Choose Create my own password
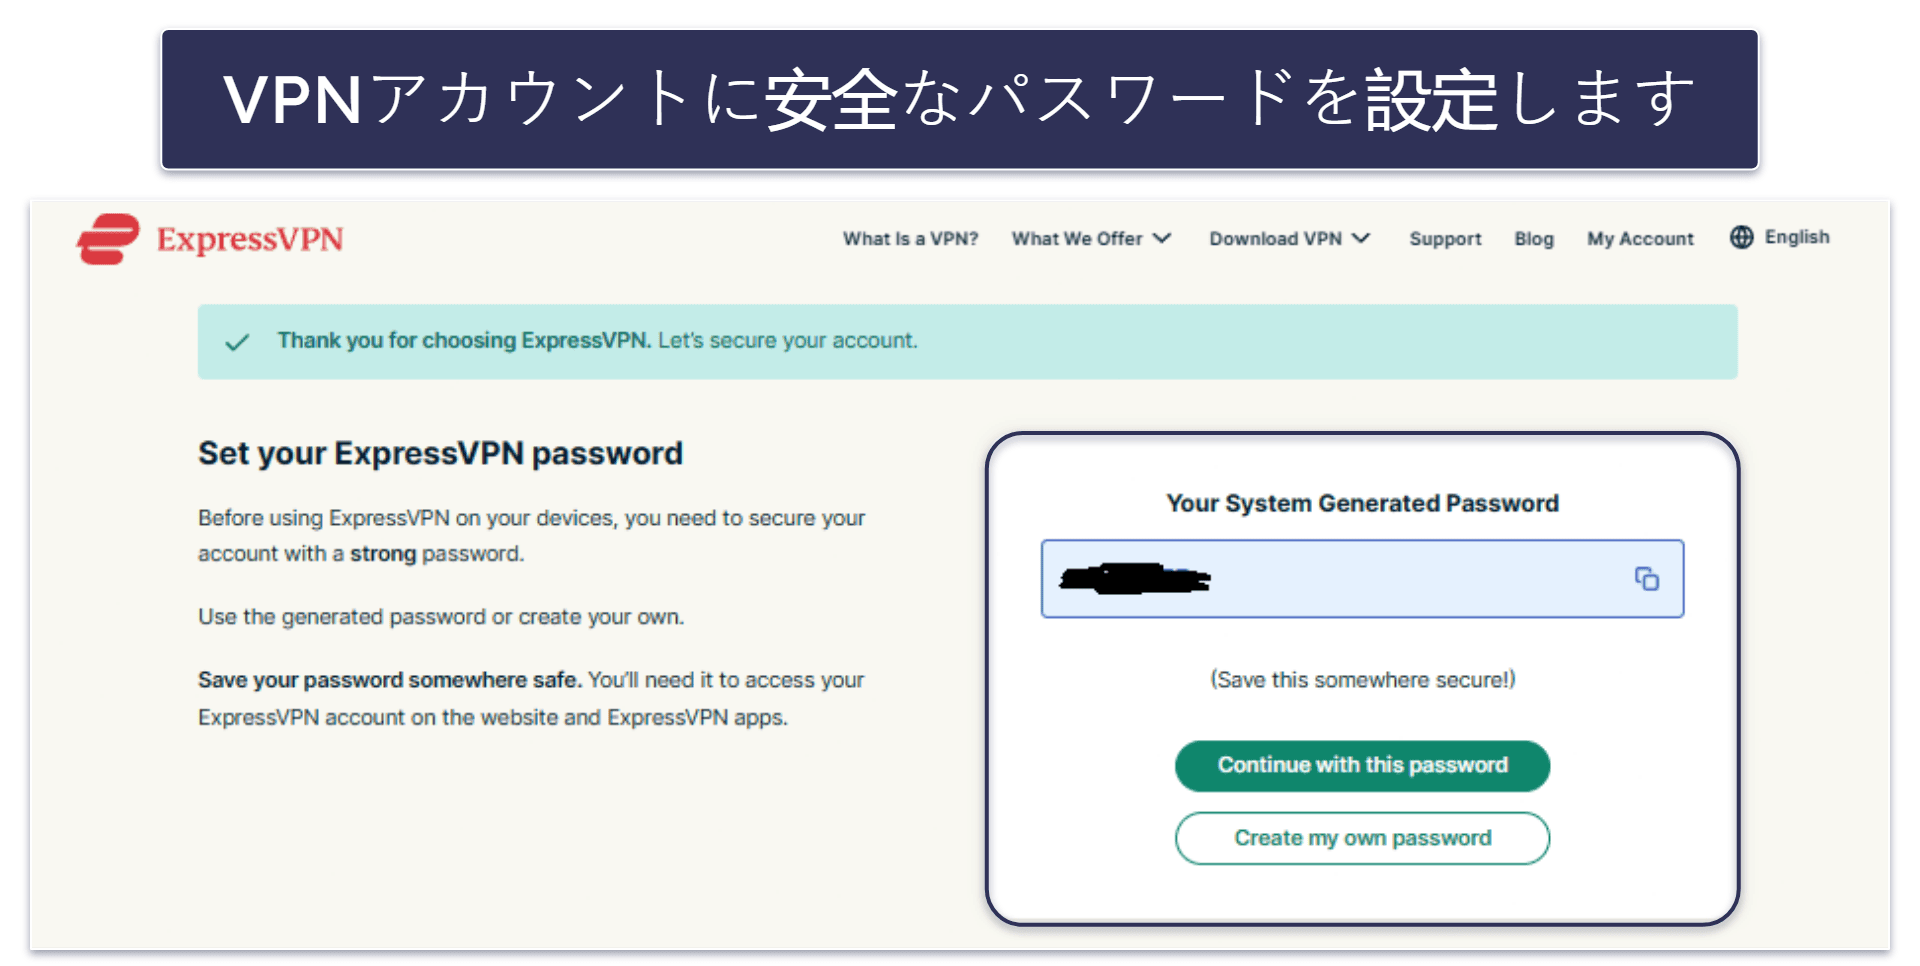 coord(1362,838)
